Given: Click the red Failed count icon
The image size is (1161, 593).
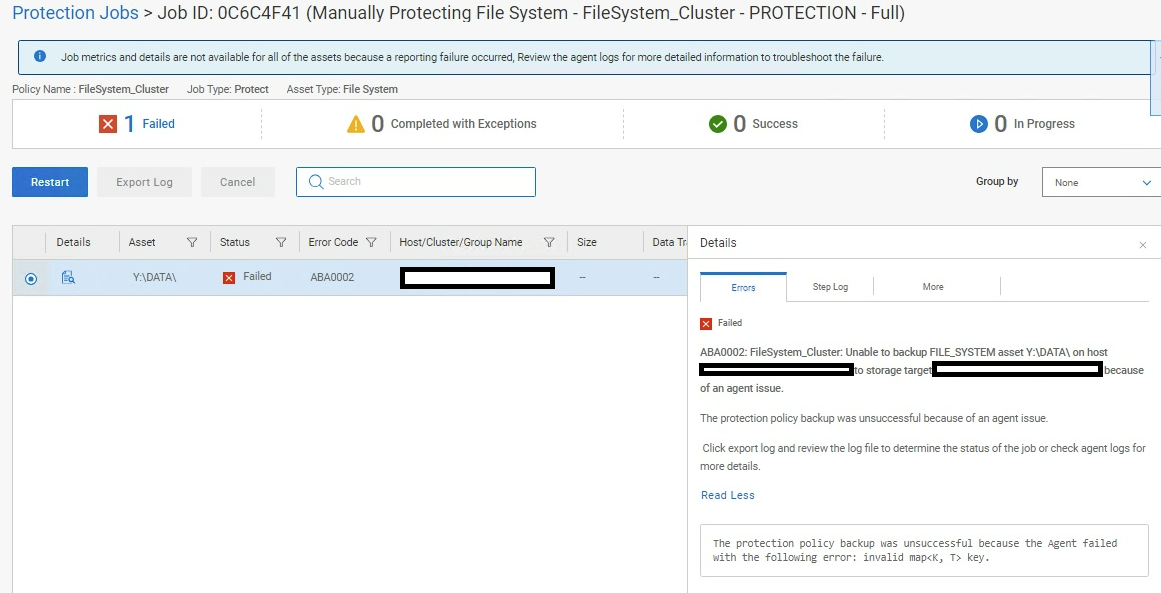Looking at the screenshot, I should click(x=108, y=124).
